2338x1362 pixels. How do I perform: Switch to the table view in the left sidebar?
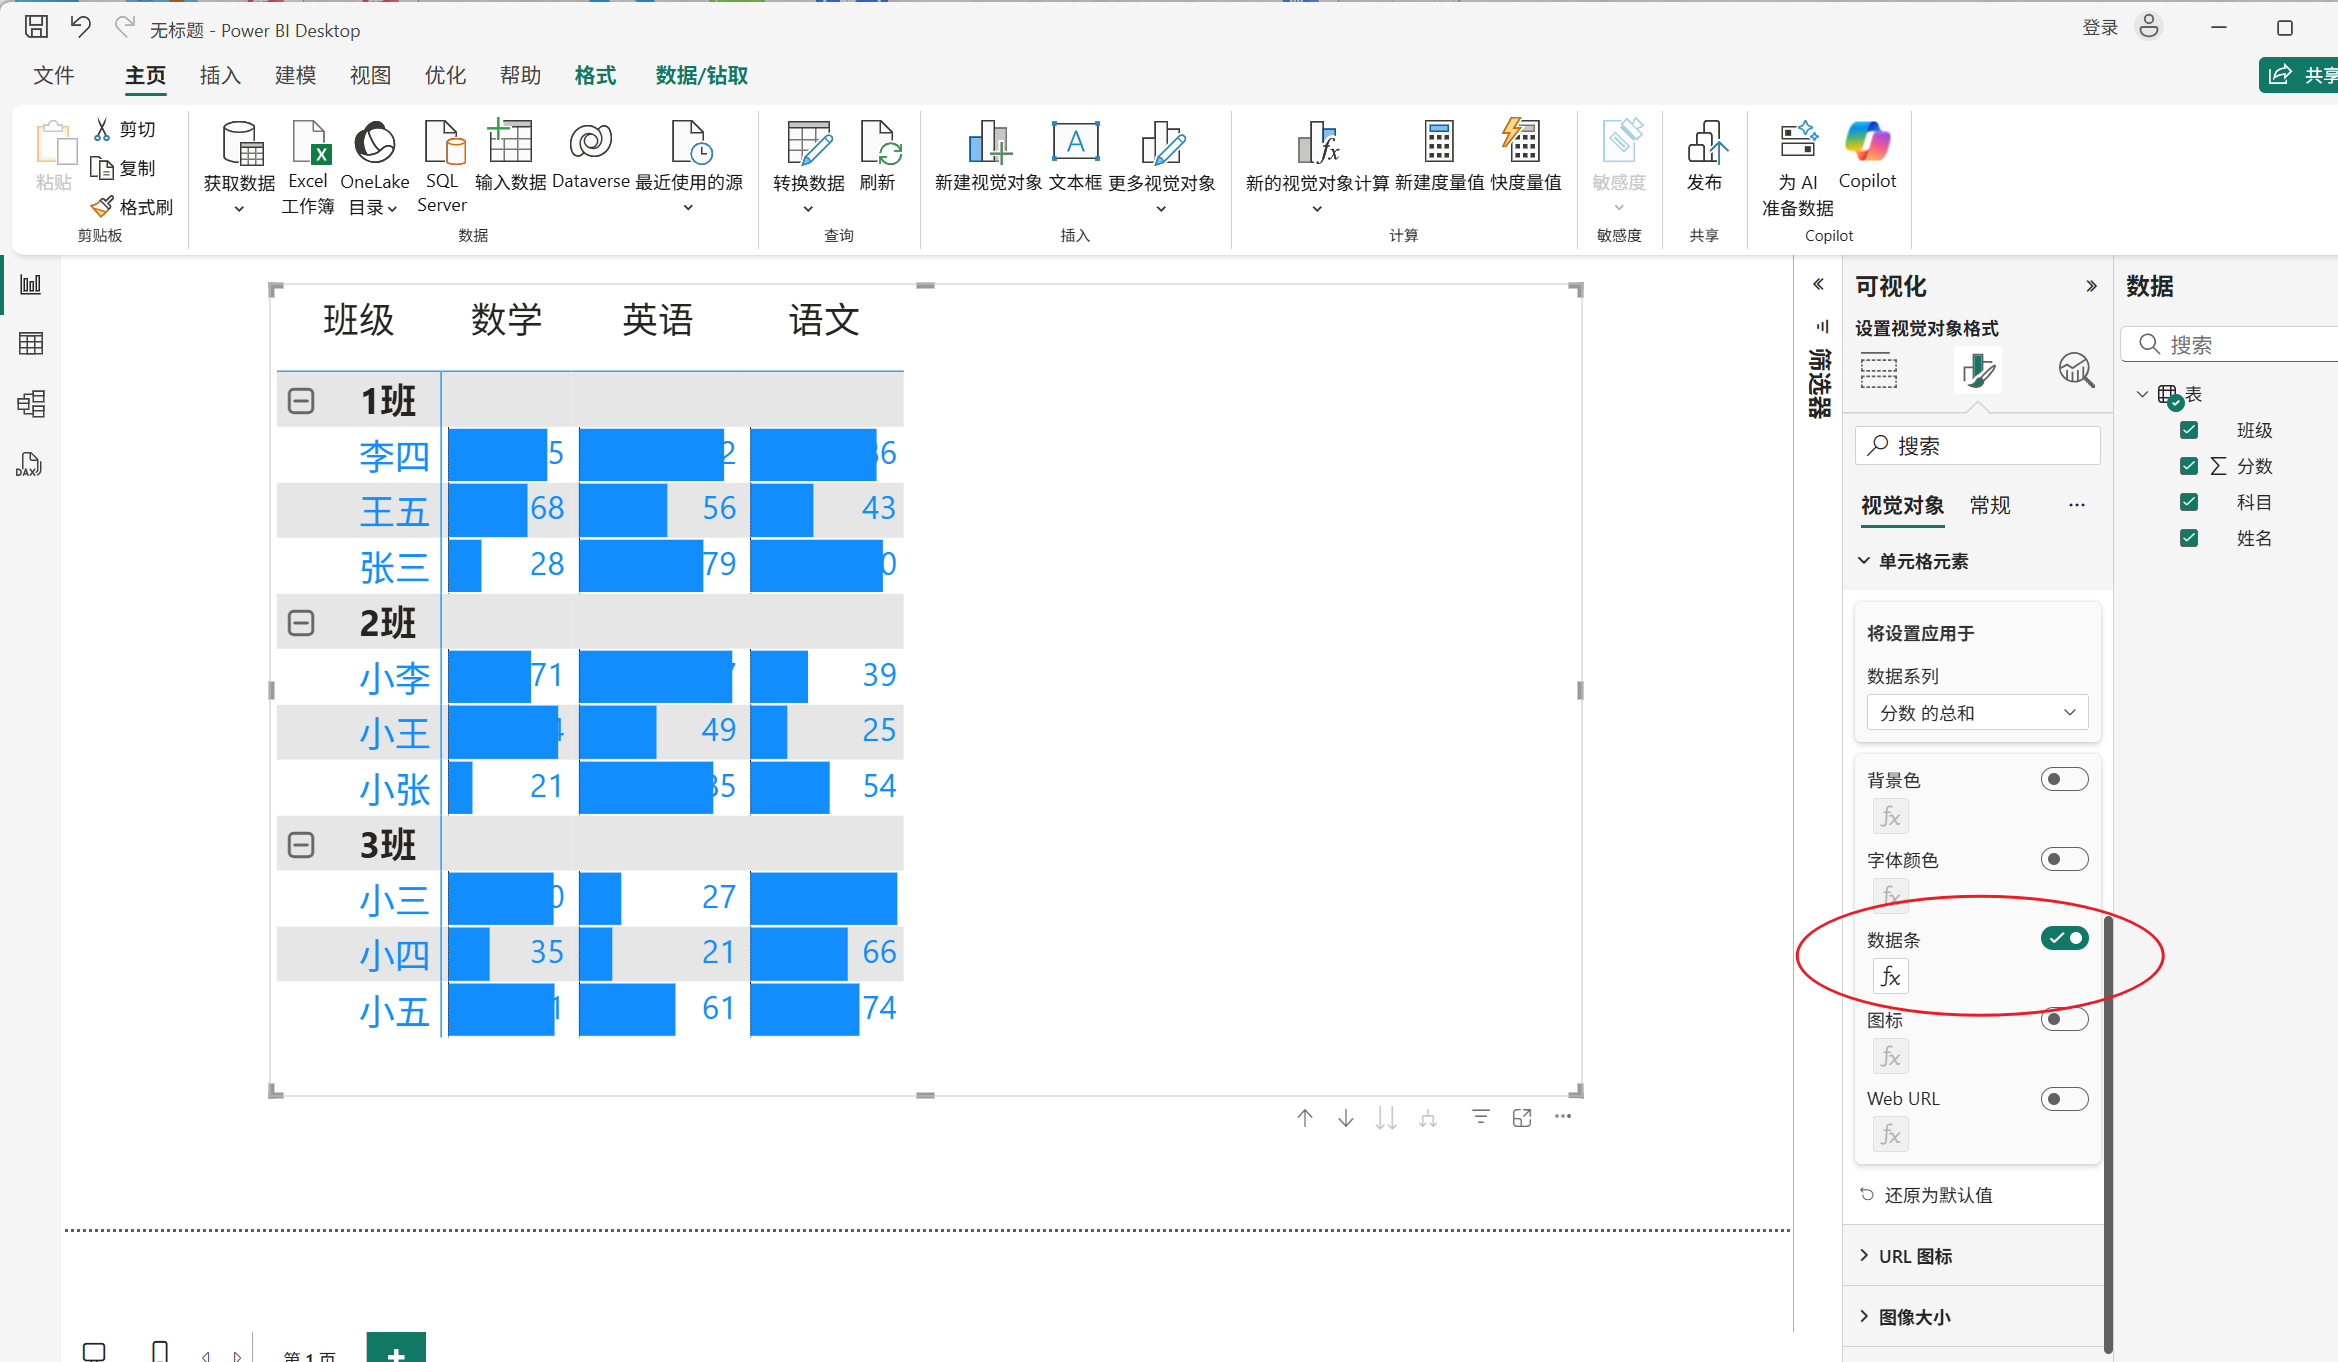31,344
